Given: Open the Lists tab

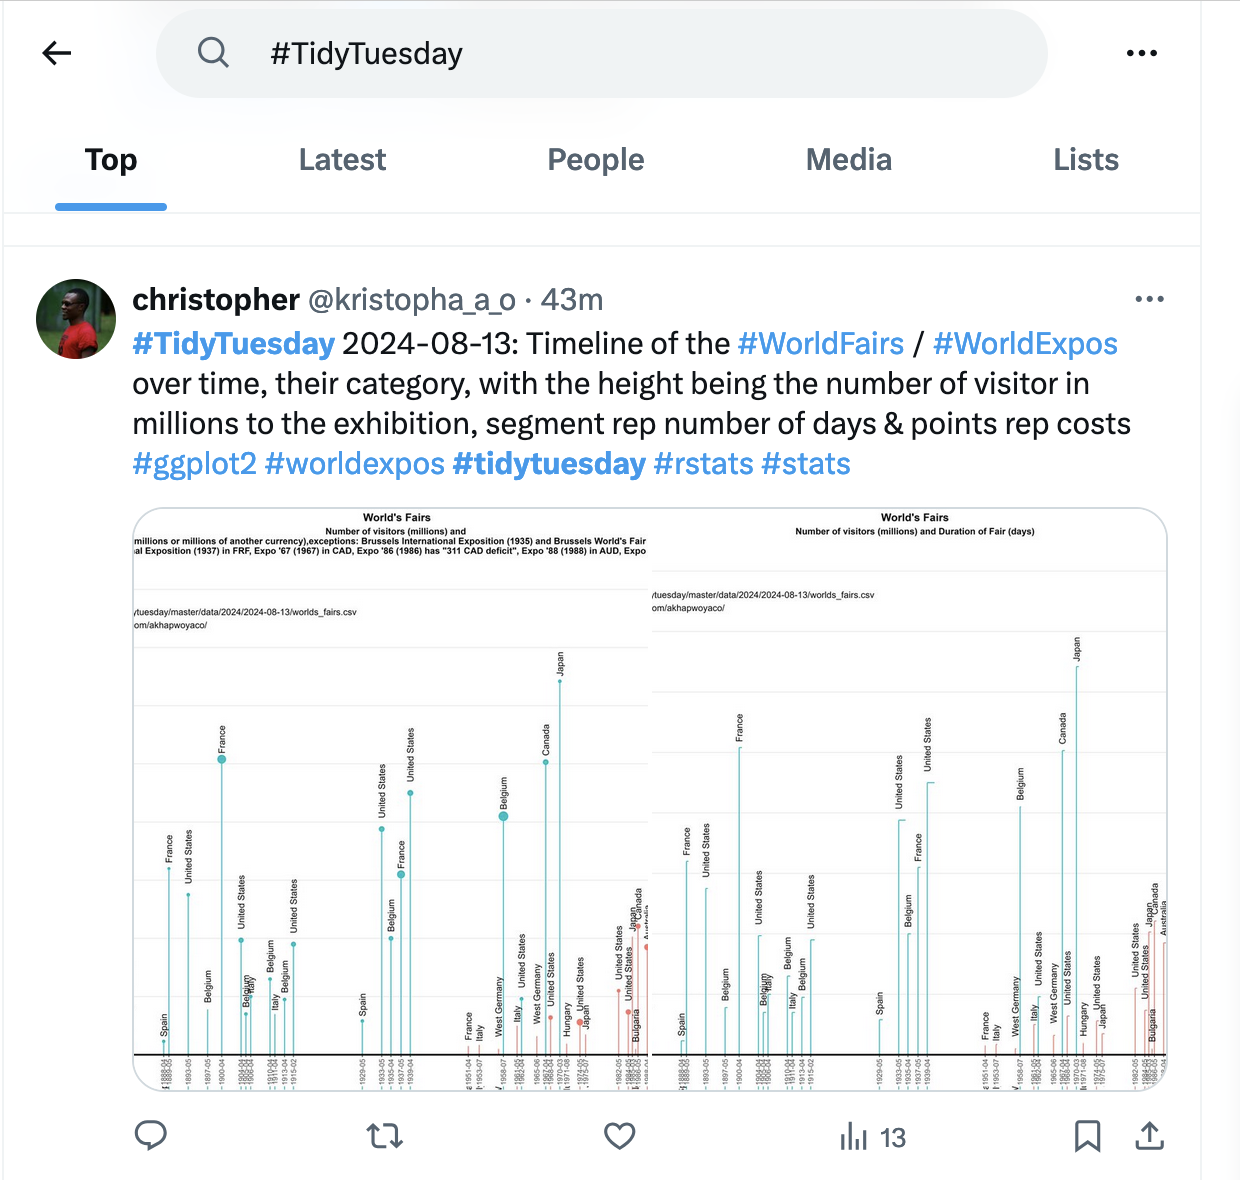Looking at the screenshot, I should (x=1086, y=160).
